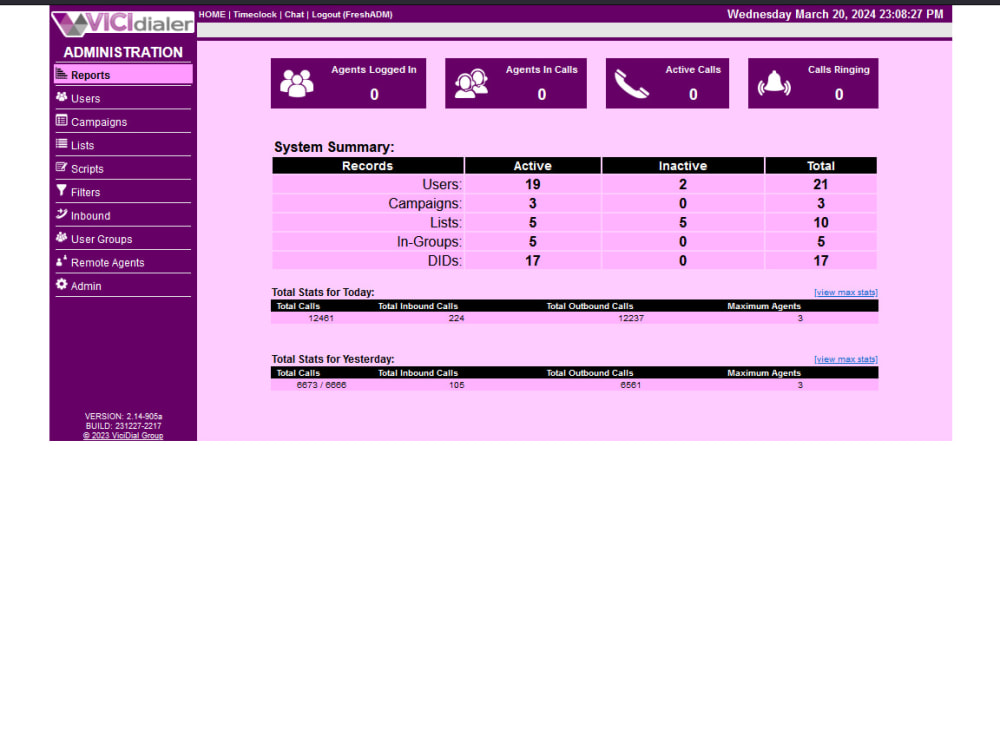Click the Scripts edit icon in sidebar

pos(61,167)
